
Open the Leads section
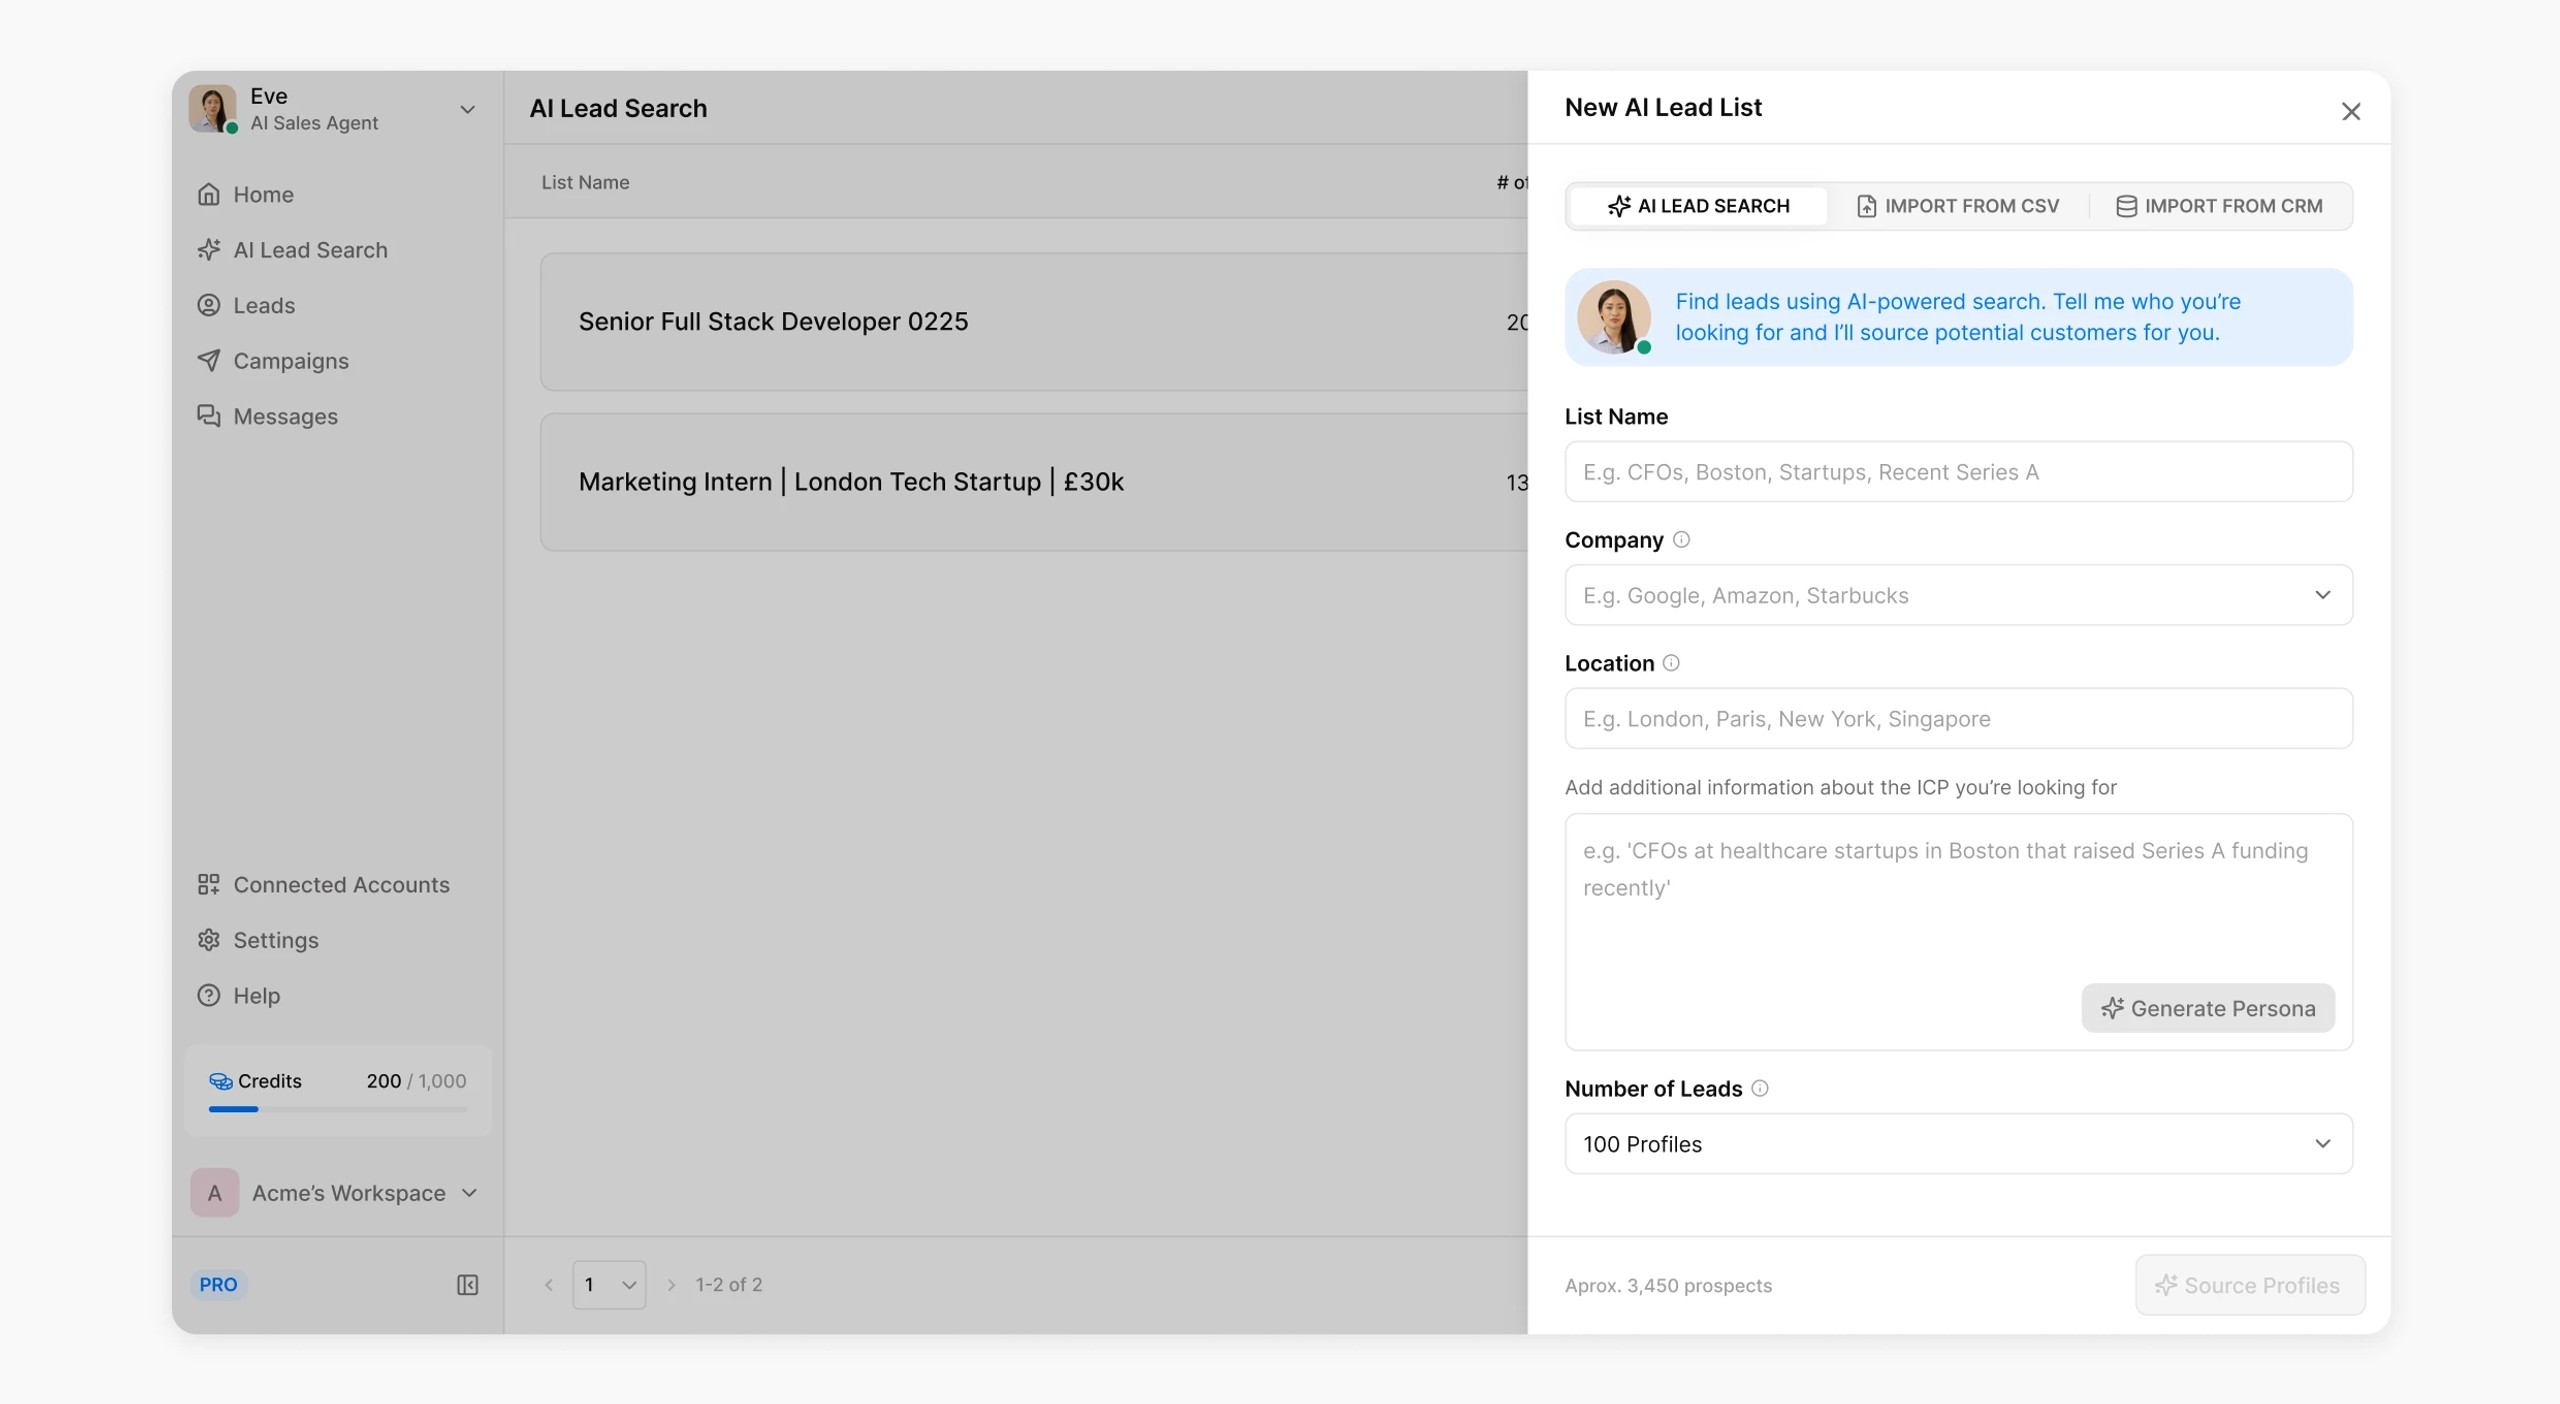246,305
